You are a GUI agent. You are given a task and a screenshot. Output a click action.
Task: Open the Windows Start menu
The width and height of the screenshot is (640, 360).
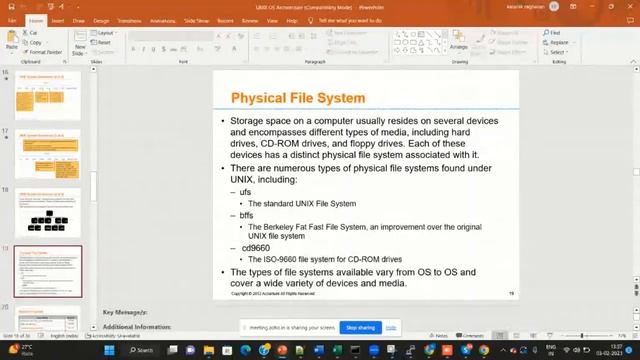coord(109,350)
